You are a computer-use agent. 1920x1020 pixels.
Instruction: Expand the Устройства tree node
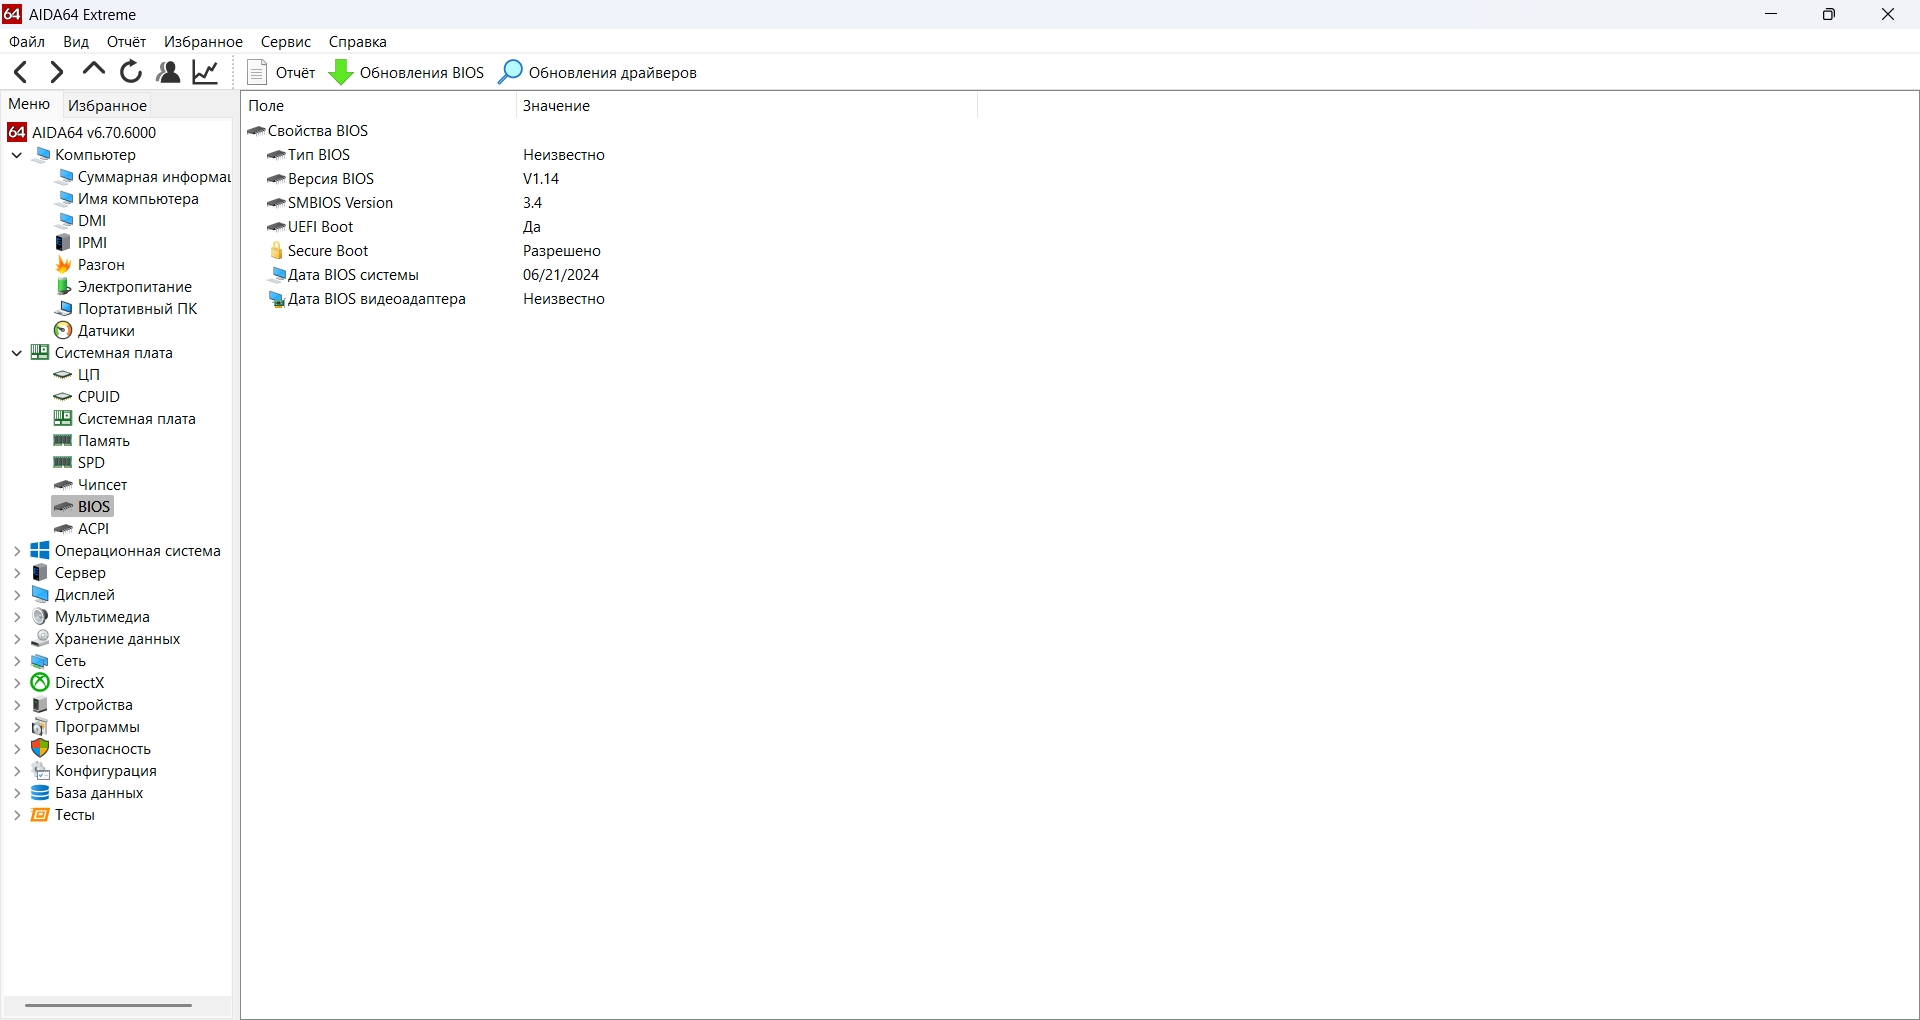coord(17,705)
